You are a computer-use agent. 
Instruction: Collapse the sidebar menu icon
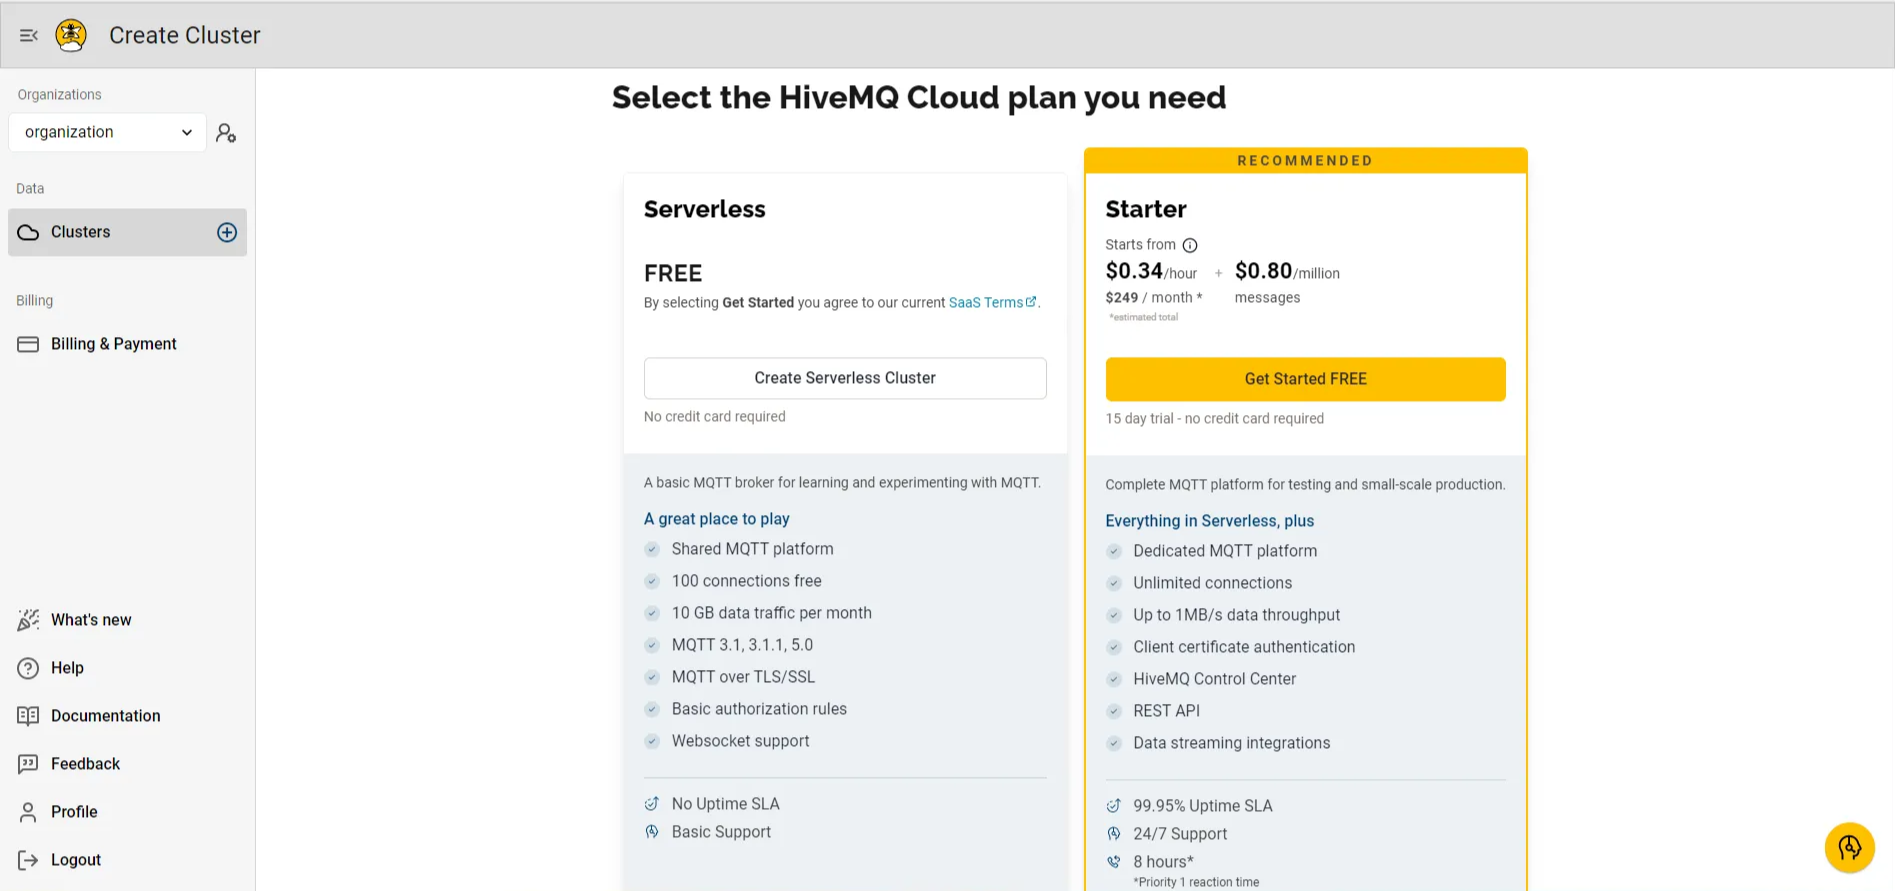coord(29,35)
